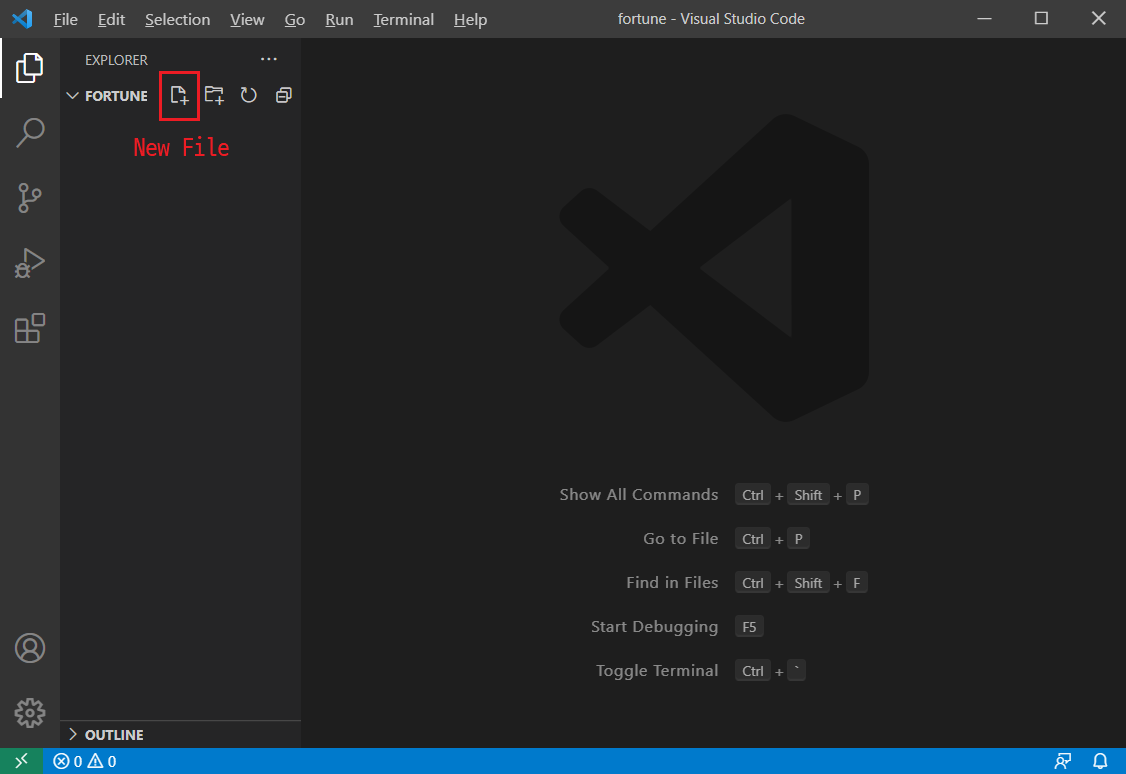Open the Edit menu
Screen dimensions: 1126x774
(x=111, y=19)
